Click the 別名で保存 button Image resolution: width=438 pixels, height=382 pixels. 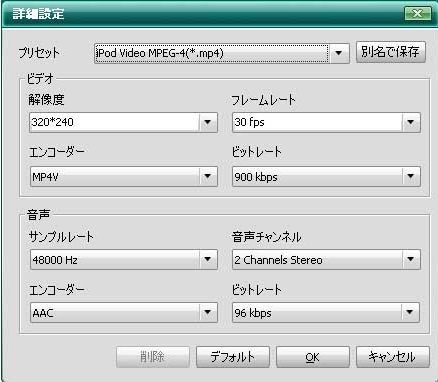click(x=391, y=52)
